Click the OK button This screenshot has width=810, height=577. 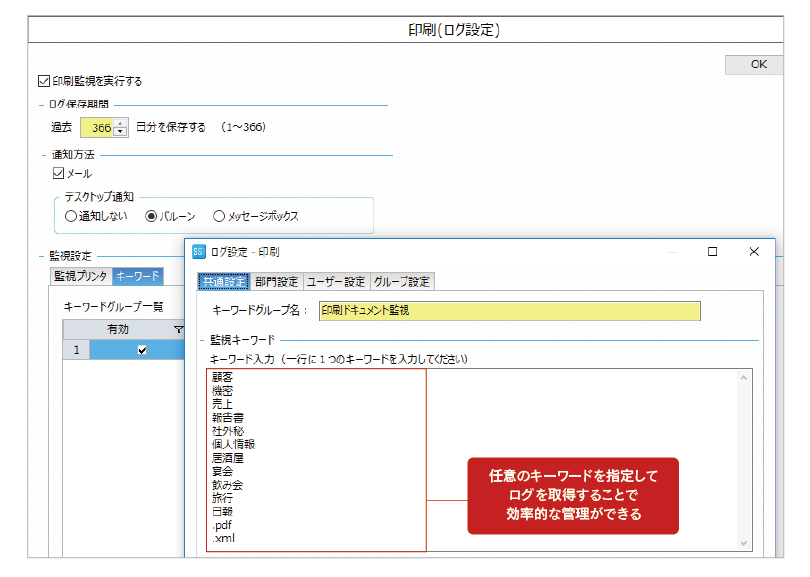coord(754,65)
